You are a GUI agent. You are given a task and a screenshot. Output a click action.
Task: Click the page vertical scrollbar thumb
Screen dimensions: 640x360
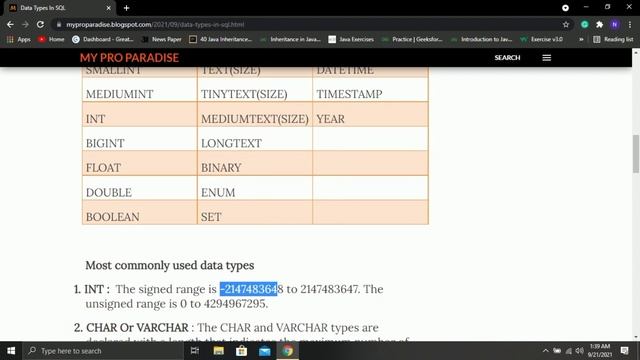click(x=636, y=154)
